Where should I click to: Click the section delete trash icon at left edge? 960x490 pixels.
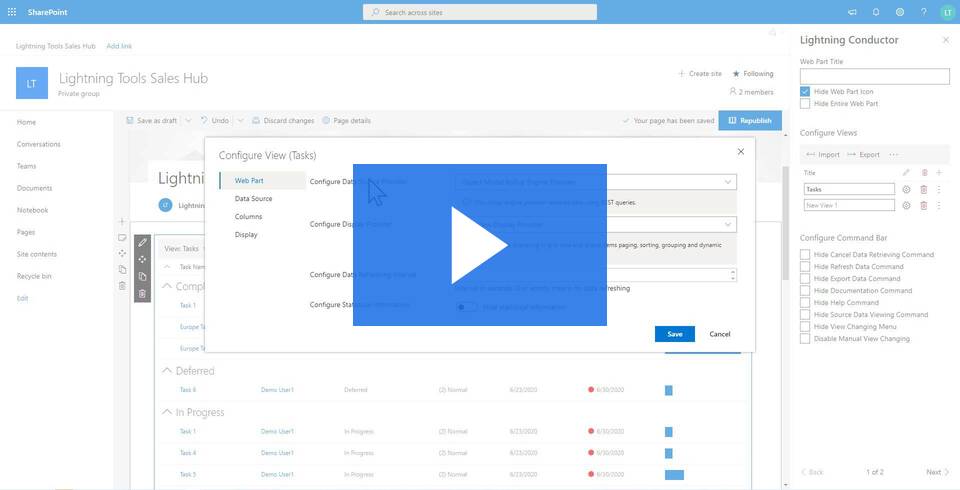(x=122, y=285)
